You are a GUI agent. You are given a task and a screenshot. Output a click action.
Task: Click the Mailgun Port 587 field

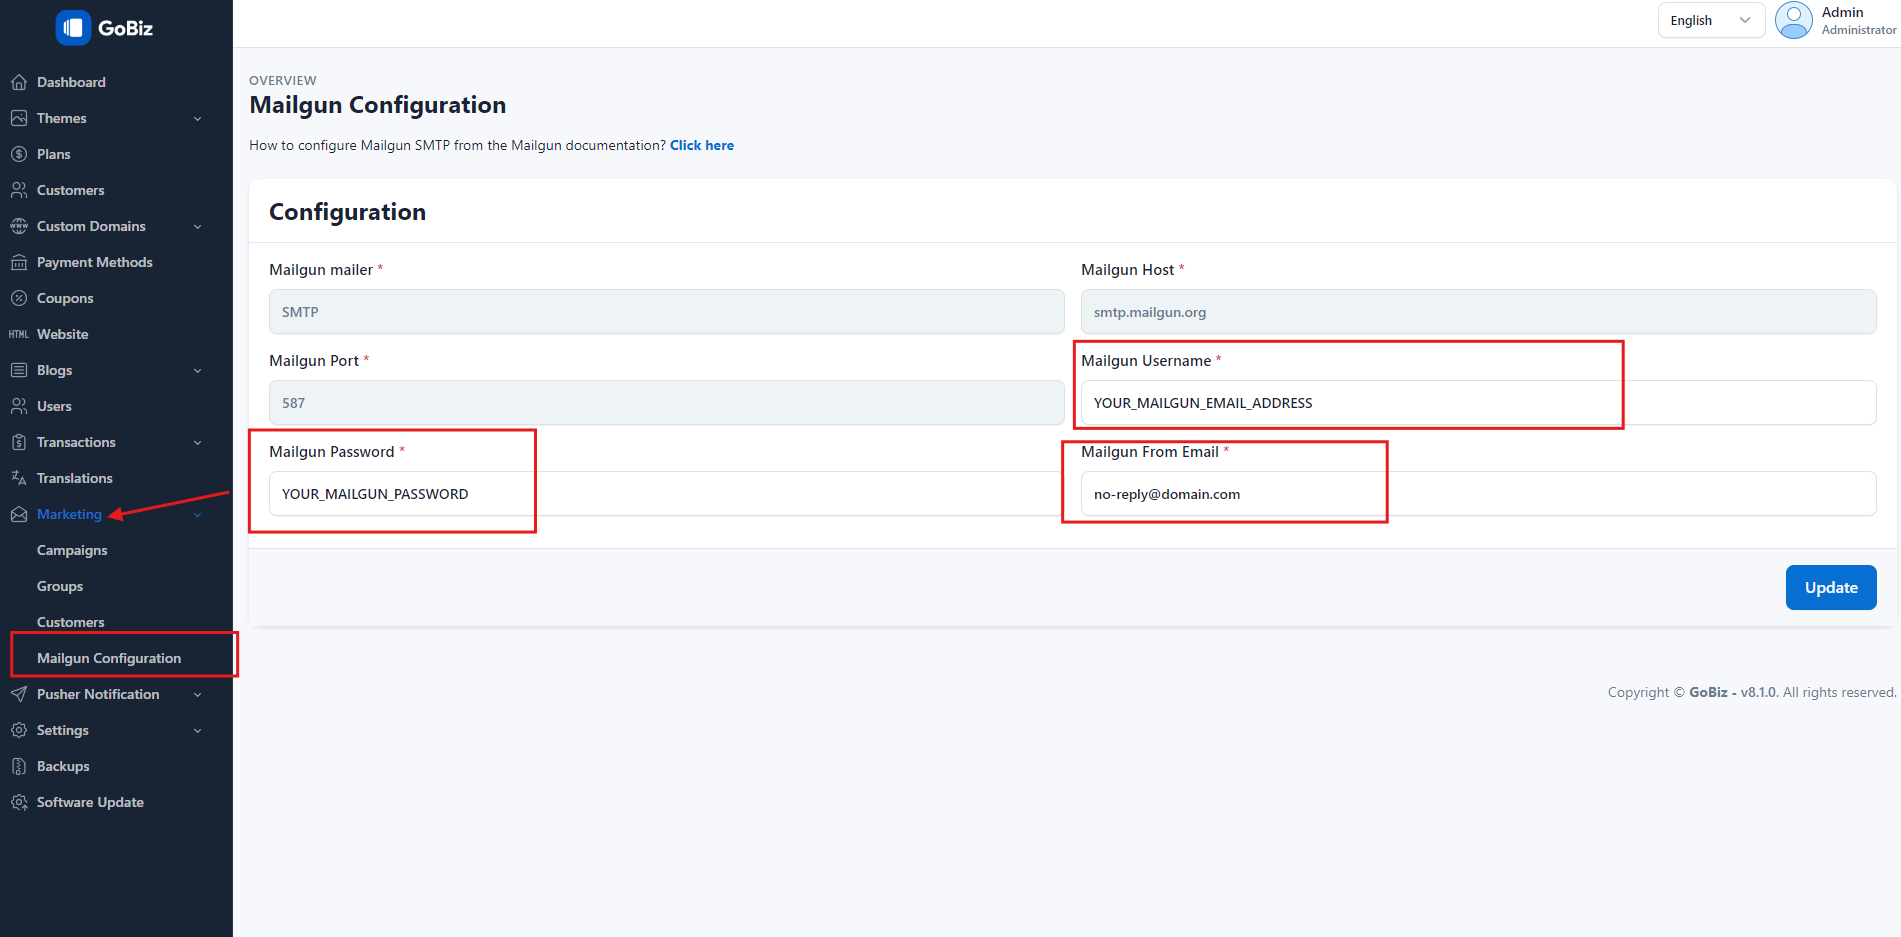coord(666,403)
